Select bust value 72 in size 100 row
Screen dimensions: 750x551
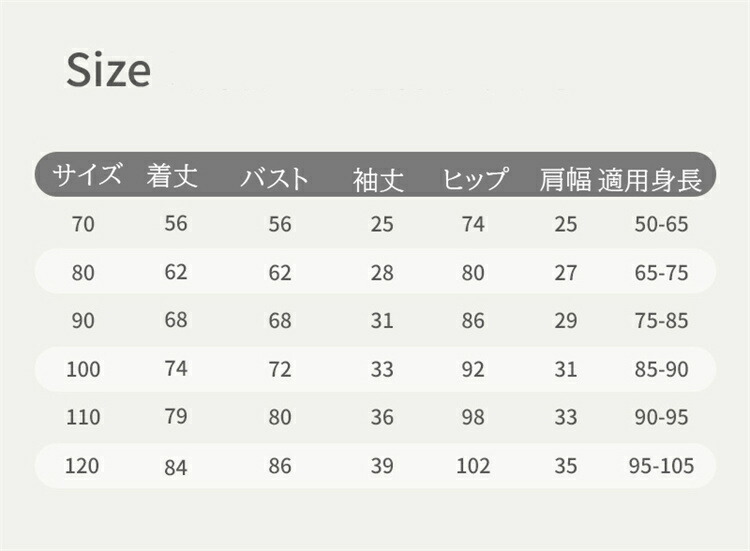280,370
